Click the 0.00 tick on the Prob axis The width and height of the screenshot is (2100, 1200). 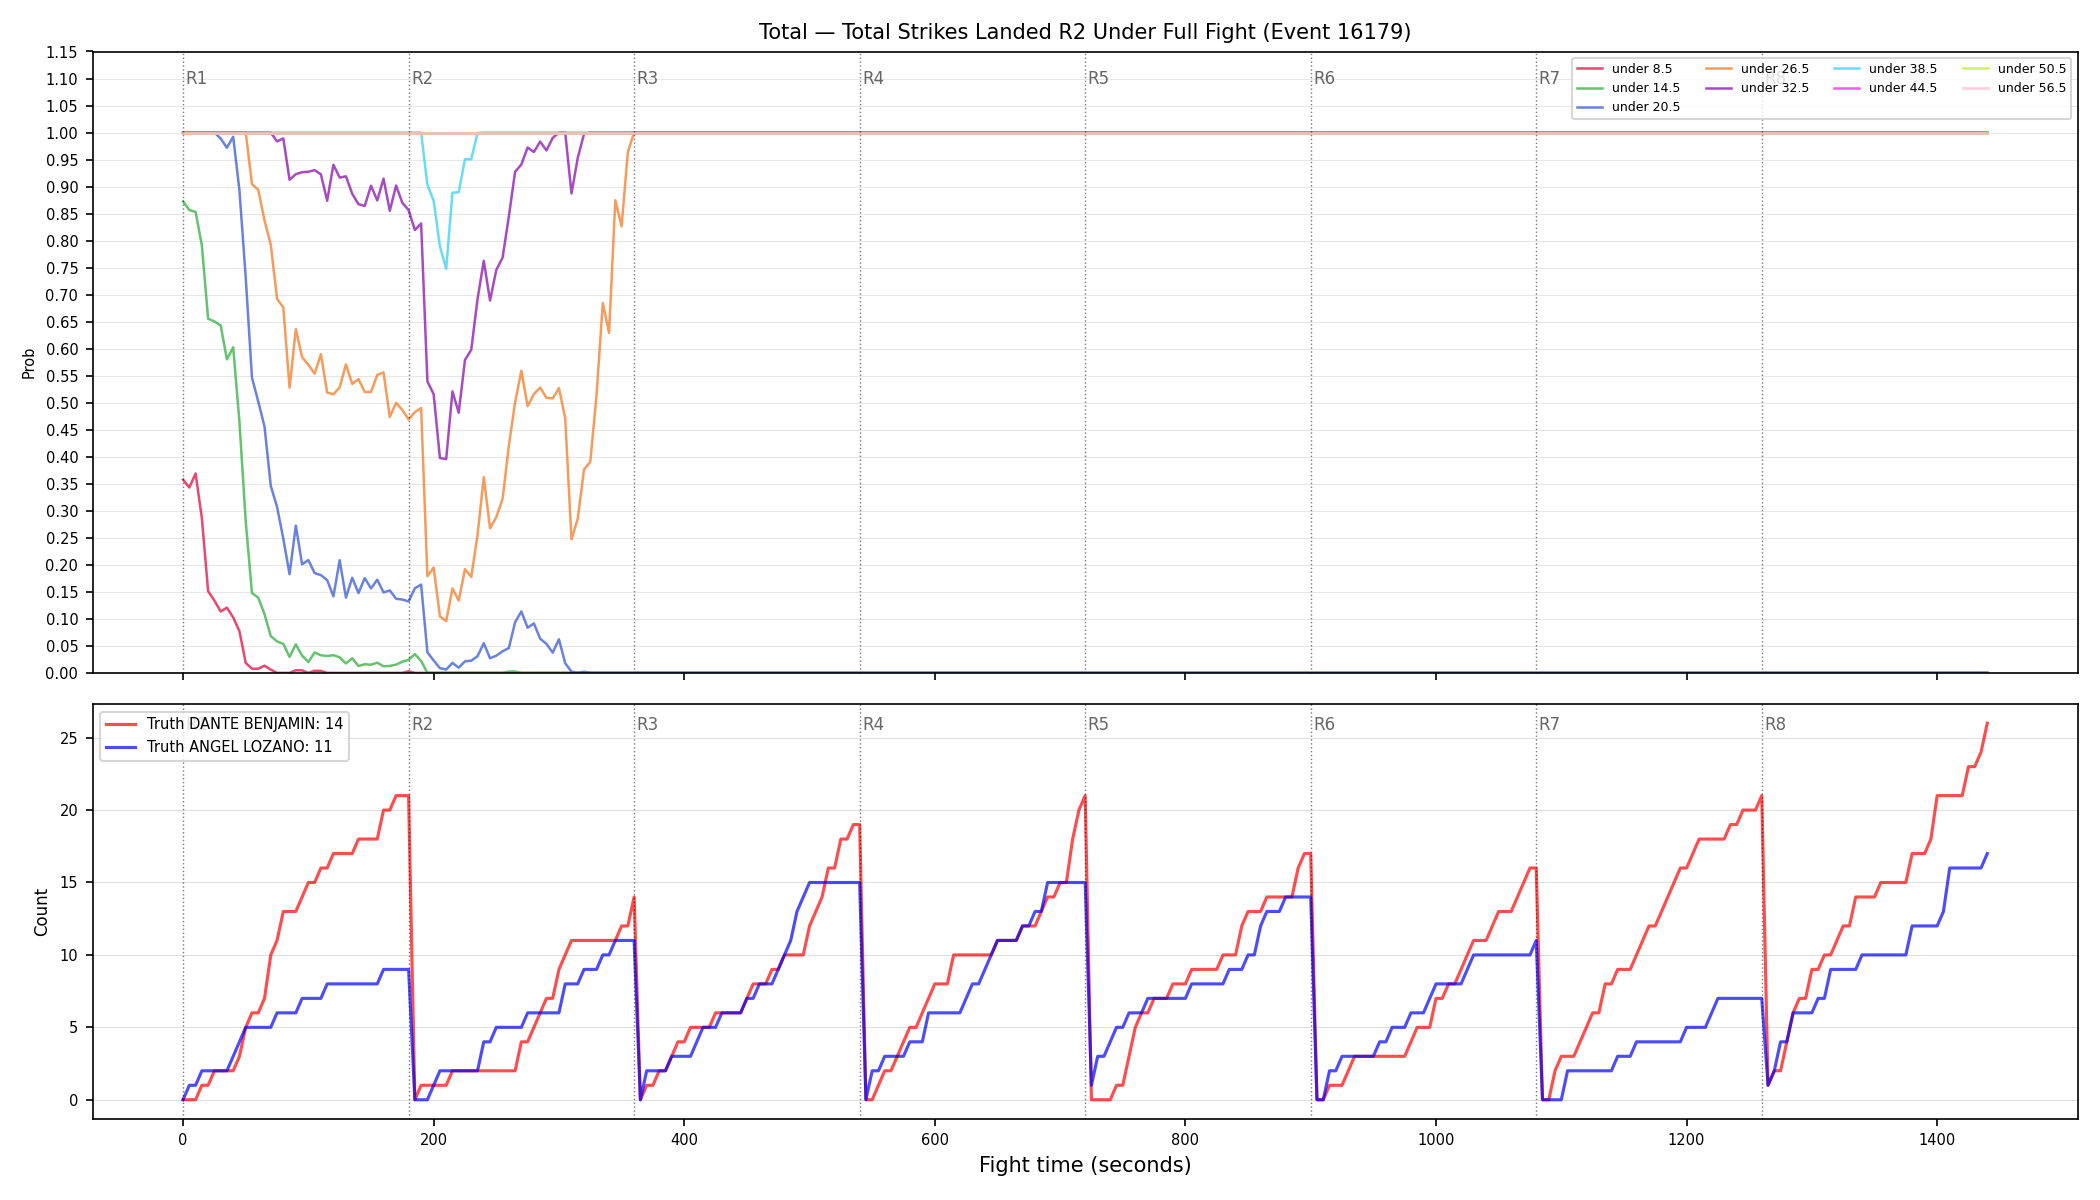pyautogui.click(x=62, y=673)
